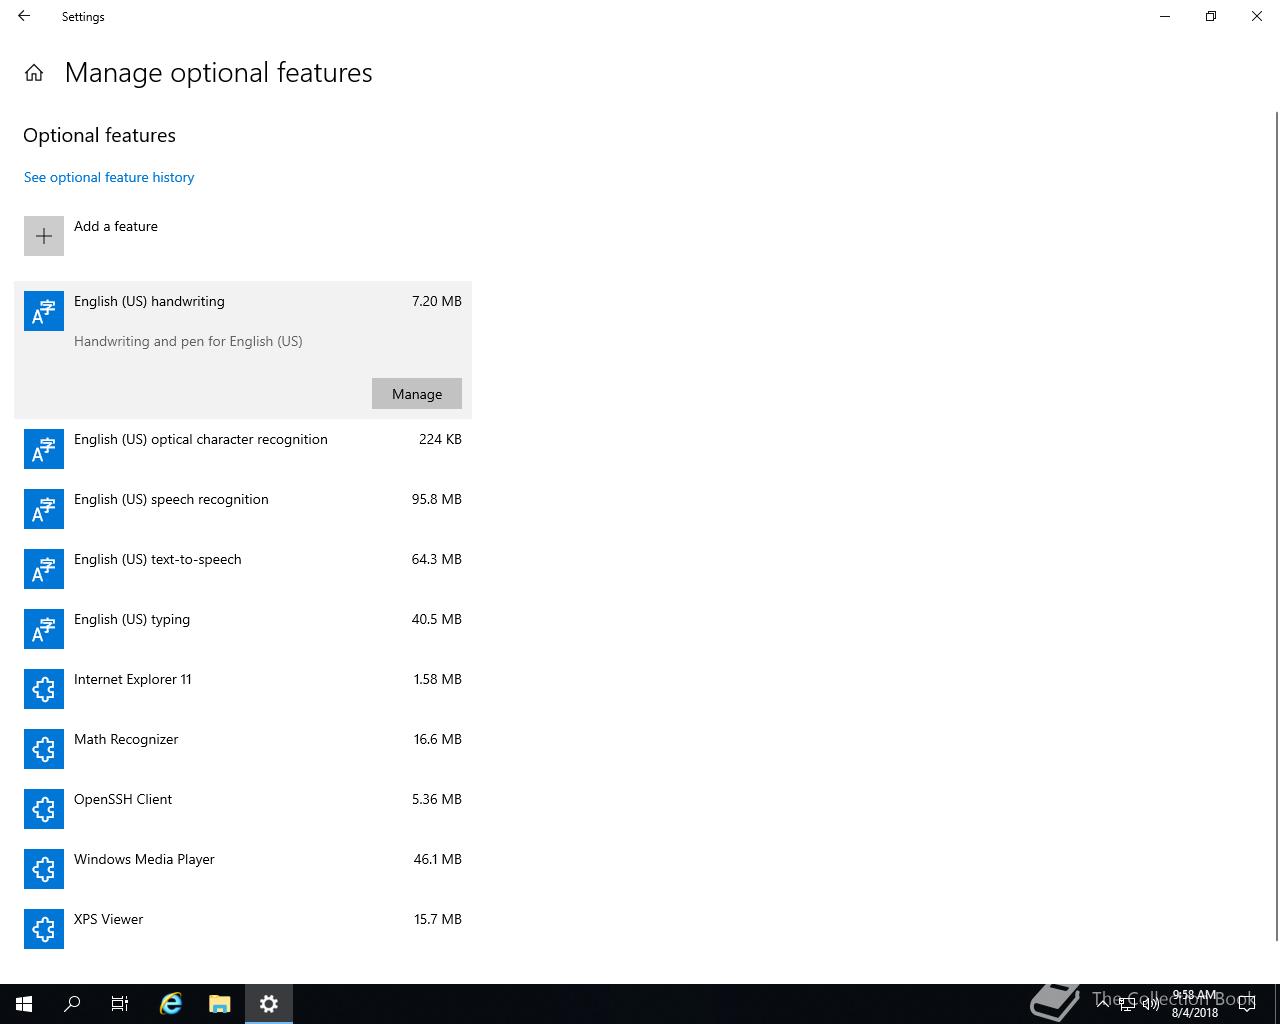This screenshot has width=1280, height=1024.
Task: Click the 7.20 MB size value
Action: pyautogui.click(x=437, y=301)
